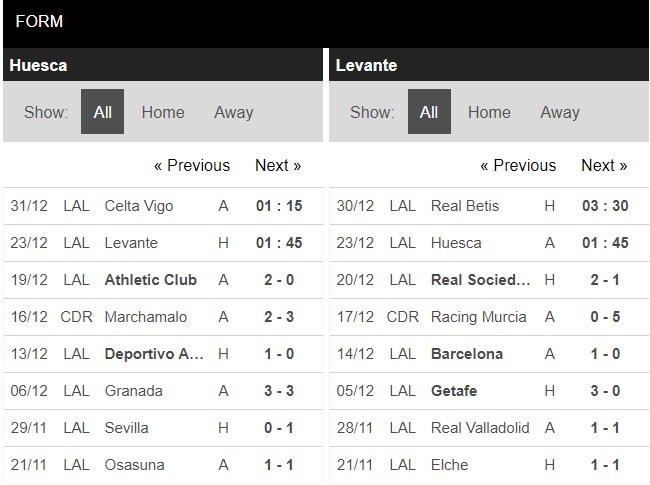The height and width of the screenshot is (485, 650).
Task: Click Next » in Levante panel
Action: (604, 165)
